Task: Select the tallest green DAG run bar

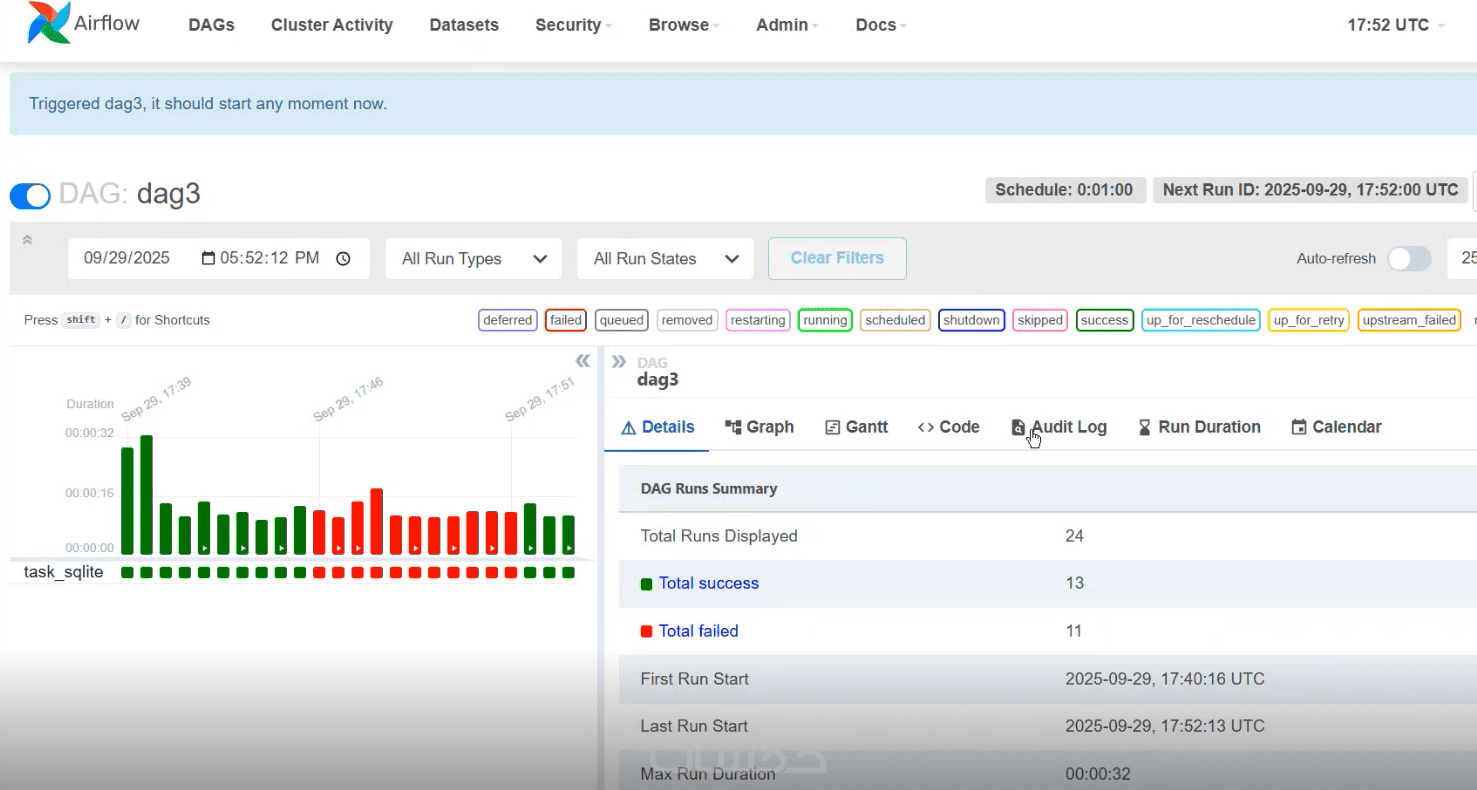Action: (x=146, y=495)
